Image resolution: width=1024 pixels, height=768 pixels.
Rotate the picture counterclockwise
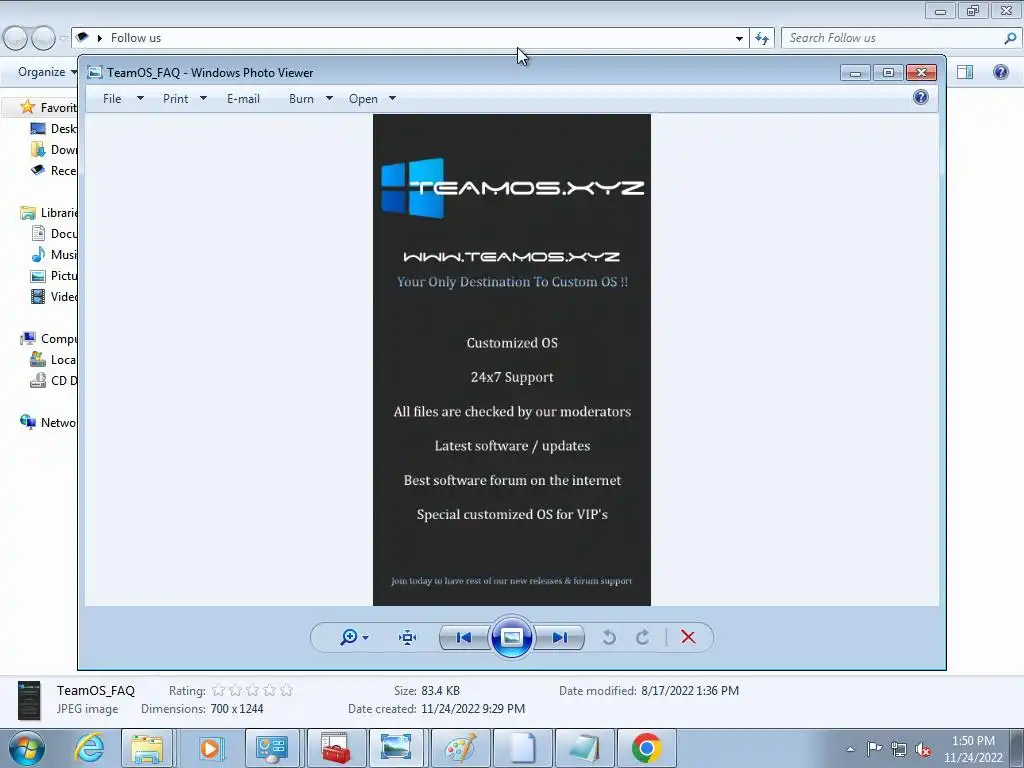pyautogui.click(x=609, y=637)
